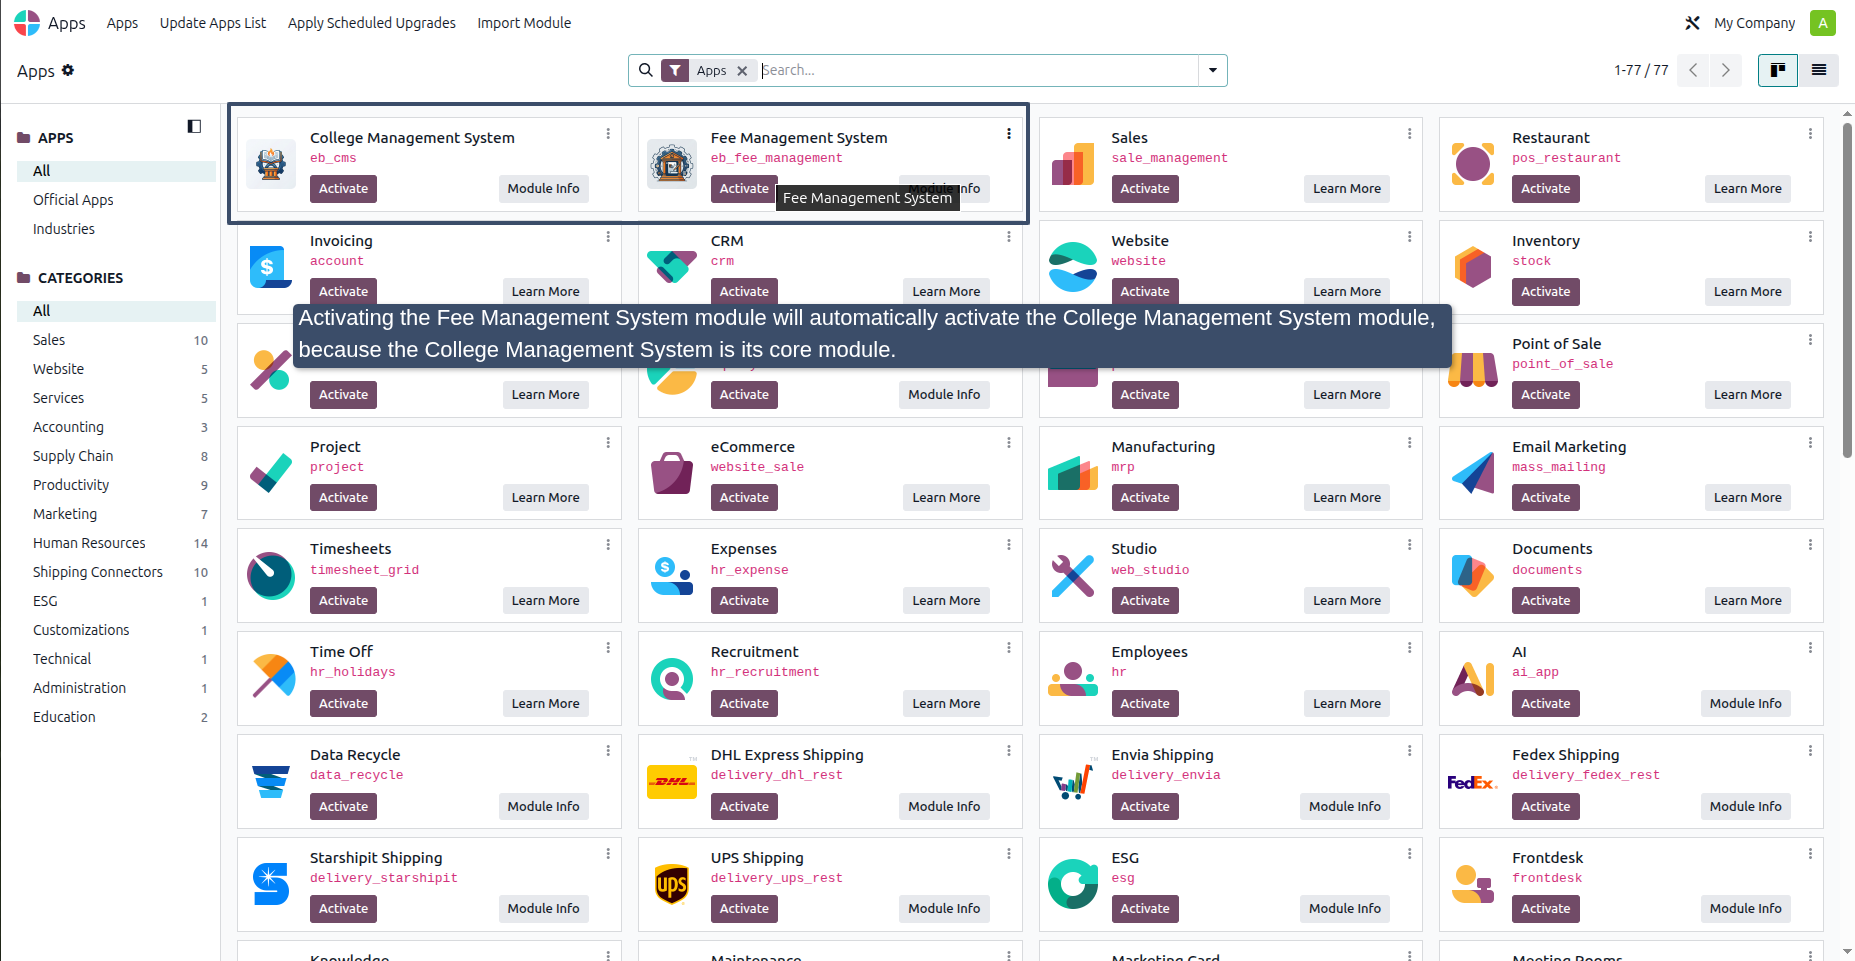This screenshot has height=961, width=1855.
Task: Collapse the search panel sidebar
Action: (x=194, y=126)
